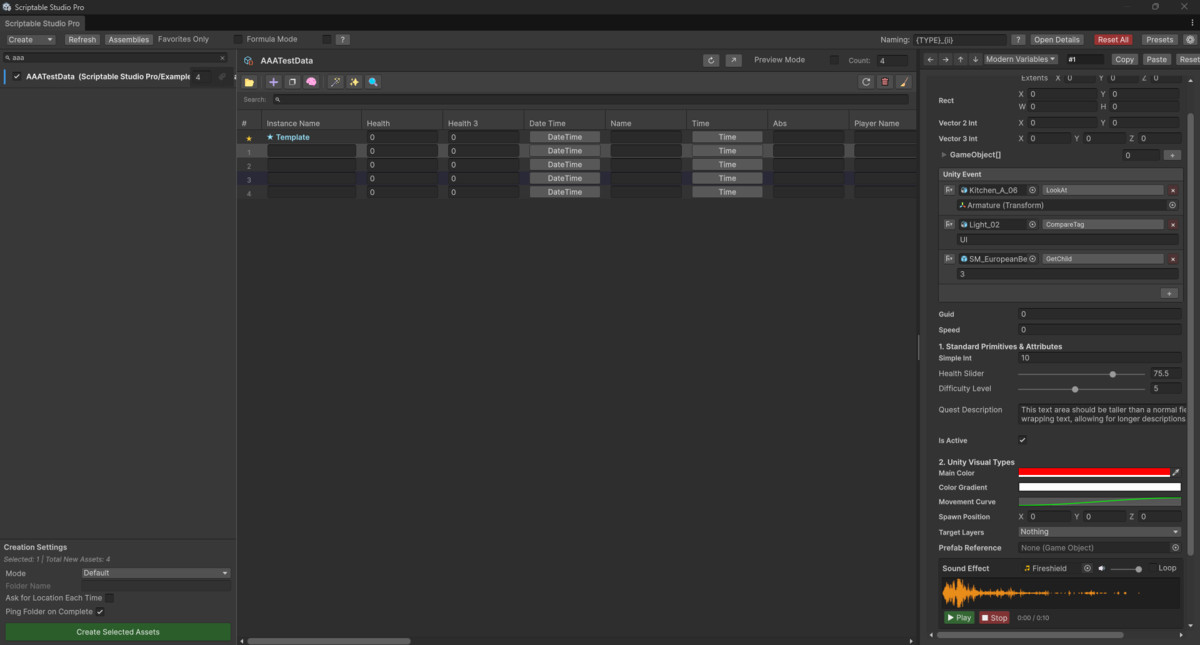Click the purple plus icon to add a row
The image size is (1200, 645).
(273, 81)
